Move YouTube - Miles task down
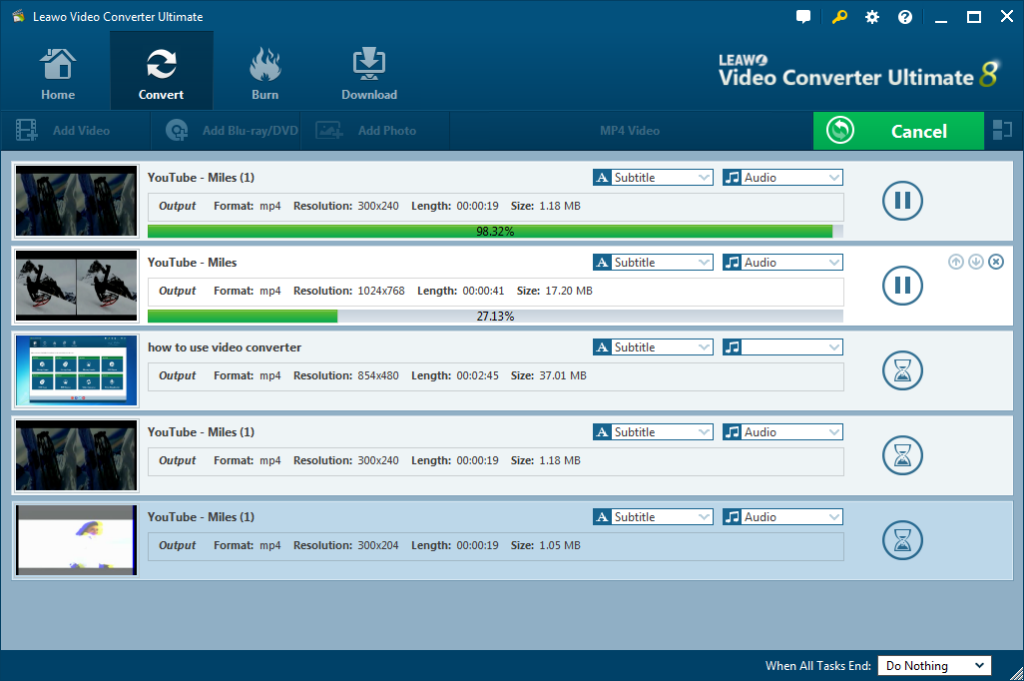This screenshot has height=681, width=1024. pyautogui.click(x=976, y=262)
